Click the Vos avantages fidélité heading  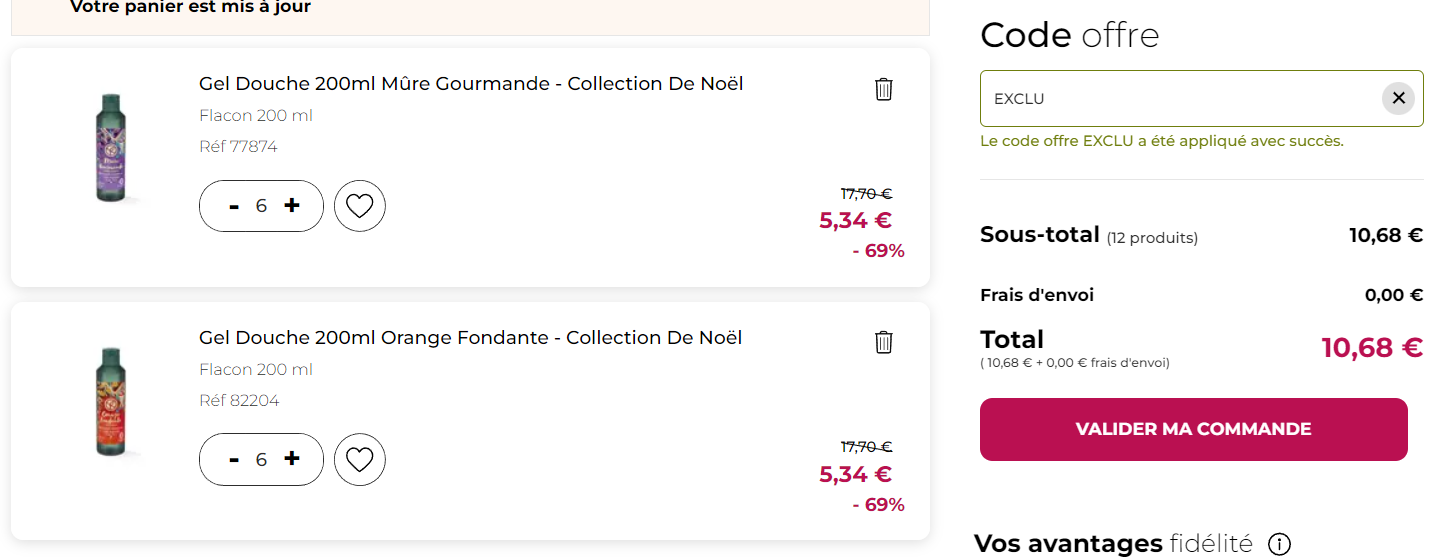coord(1113,544)
